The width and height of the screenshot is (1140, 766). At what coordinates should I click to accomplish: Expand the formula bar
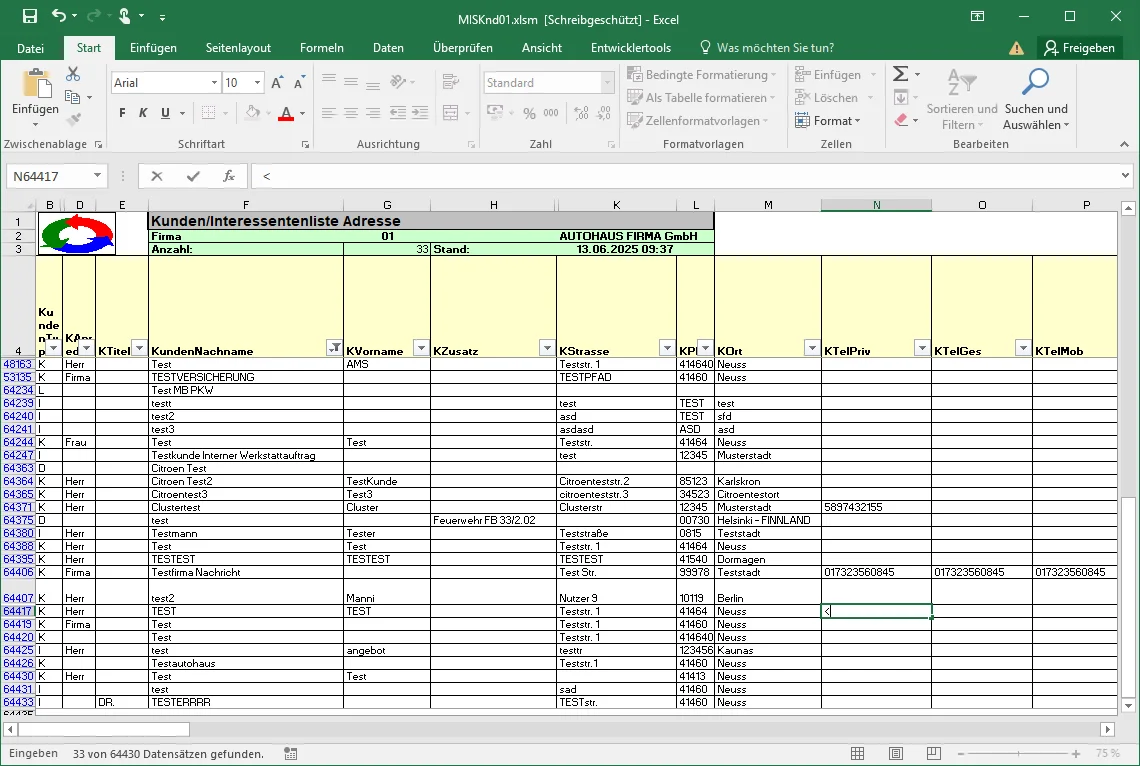point(1125,176)
